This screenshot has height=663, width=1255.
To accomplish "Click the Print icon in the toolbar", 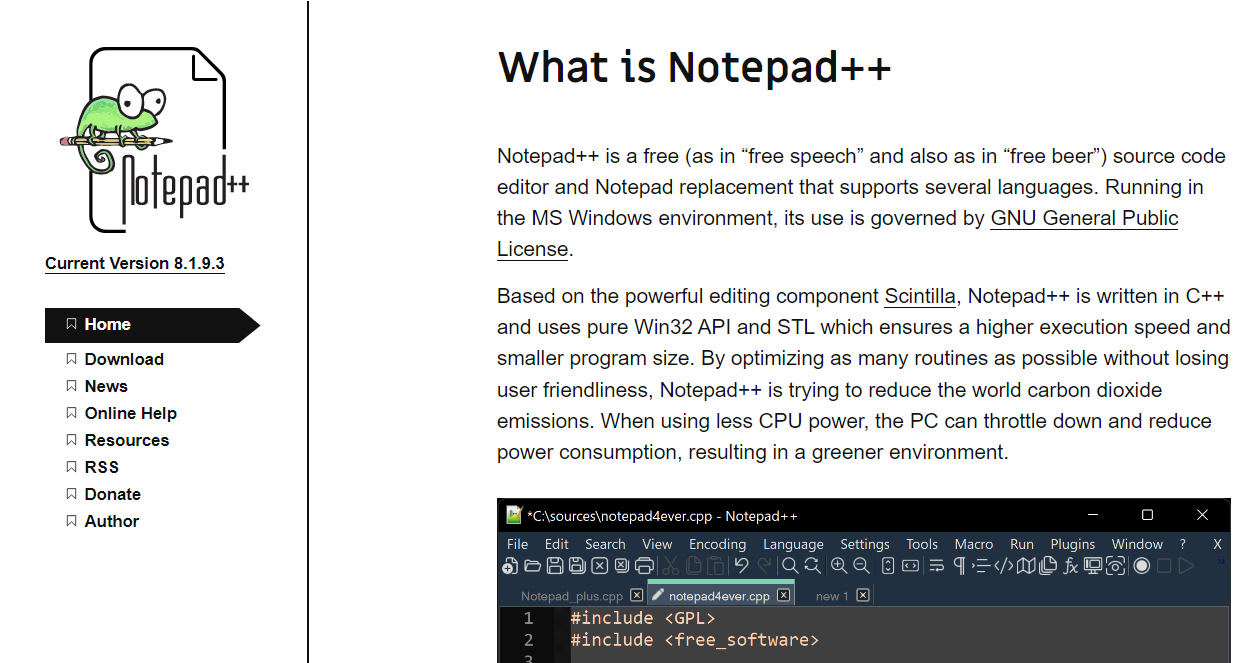I will tap(645, 566).
